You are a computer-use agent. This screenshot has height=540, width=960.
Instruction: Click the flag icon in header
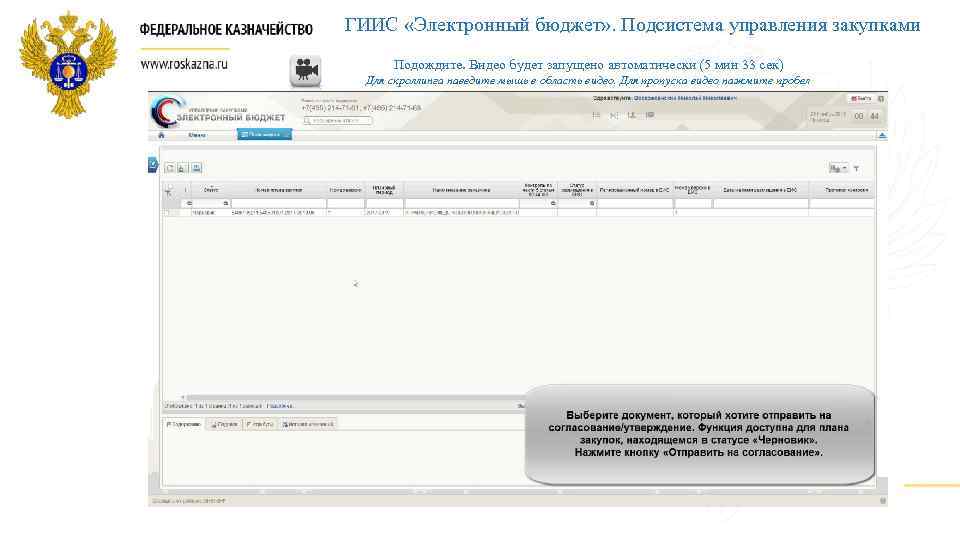(x=650, y=115)
